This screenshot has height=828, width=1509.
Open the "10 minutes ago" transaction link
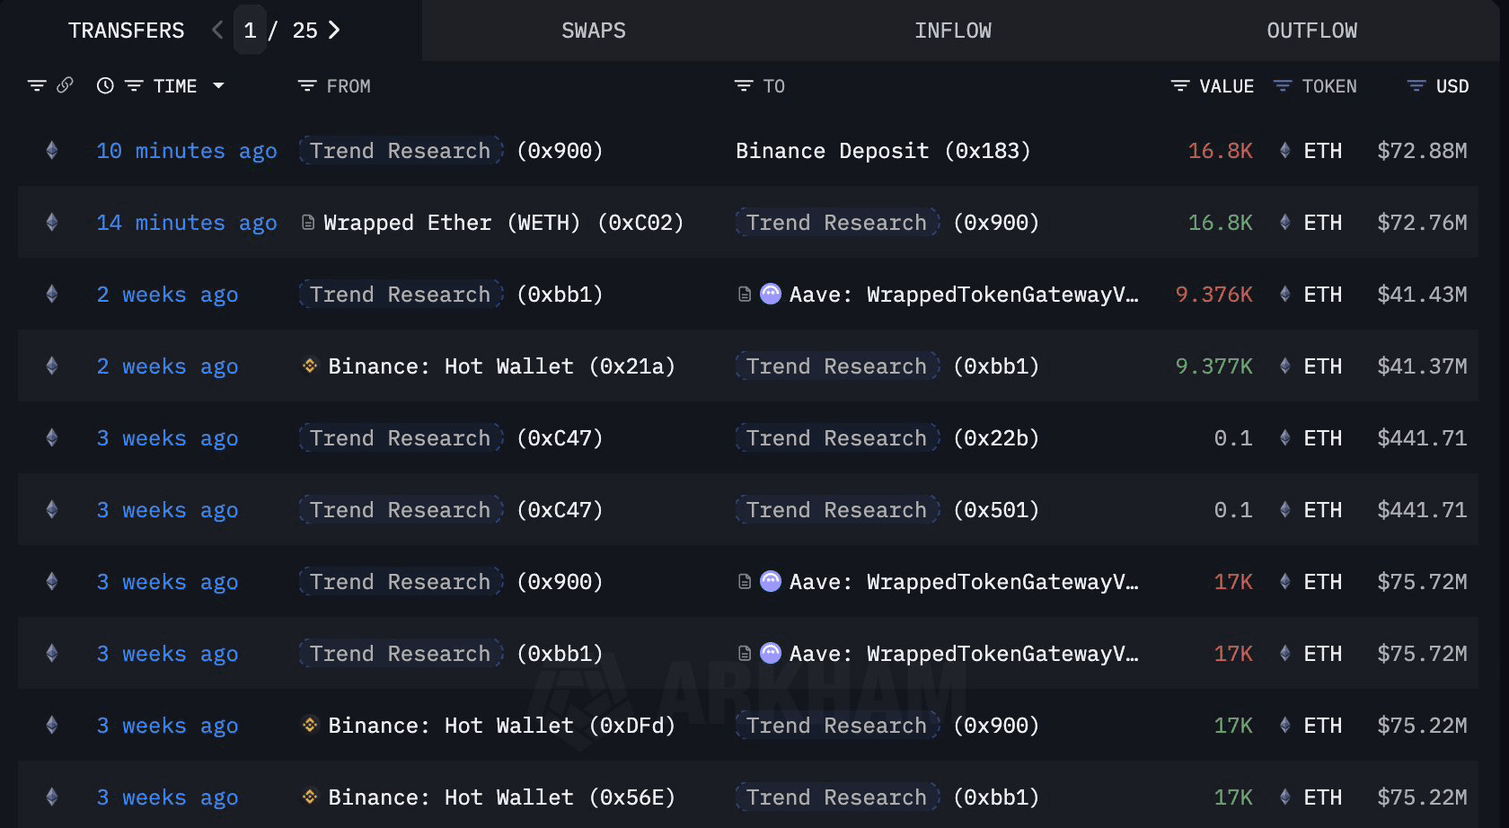187,151
